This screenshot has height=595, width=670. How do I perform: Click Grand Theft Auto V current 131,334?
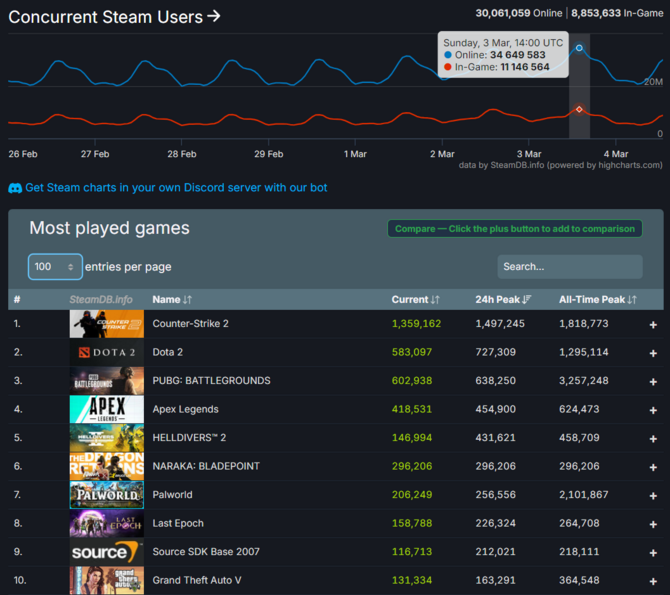click(x=412, y=580)
